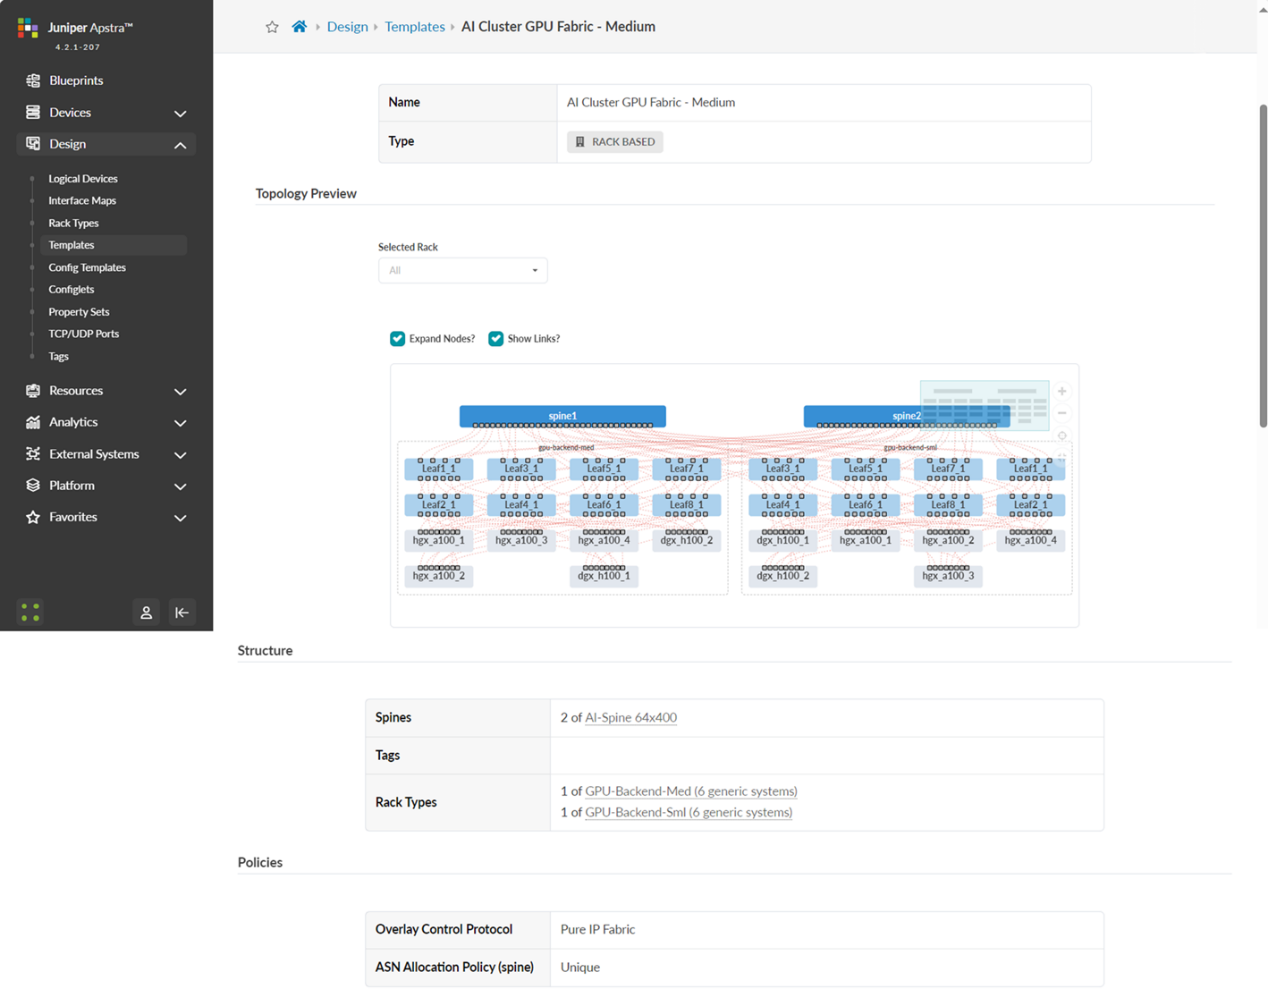Uncheck the Expand Nodes checkbox
The image size is (1268, 1006).
point(398,339)
